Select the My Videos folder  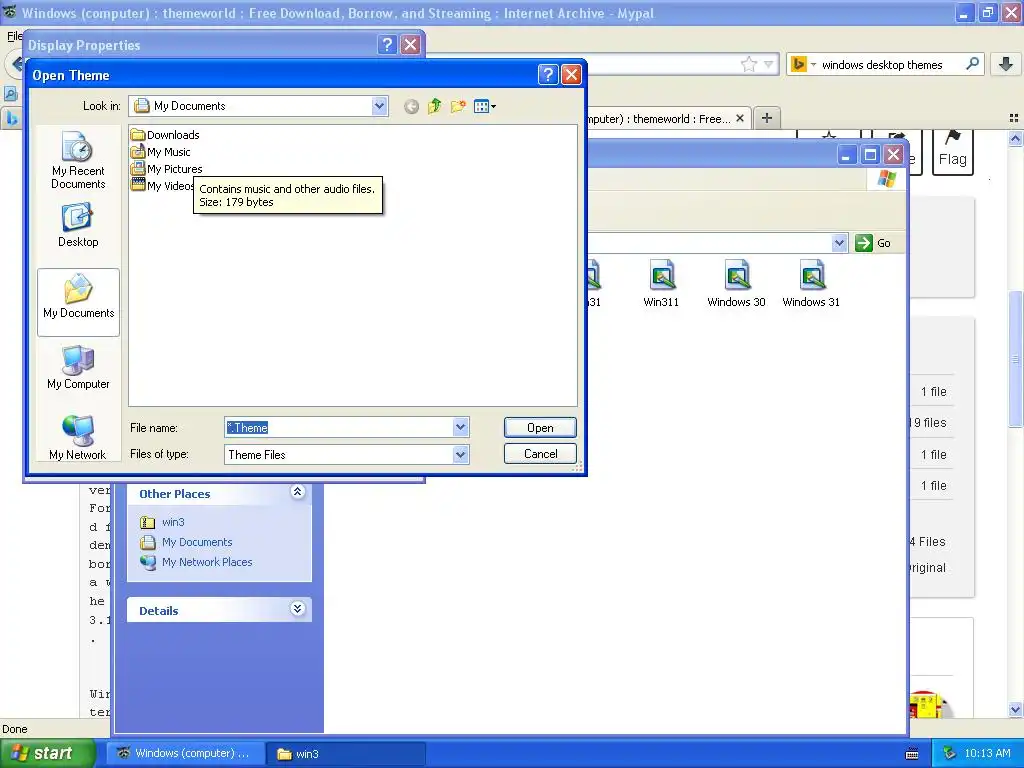[162, 186]
